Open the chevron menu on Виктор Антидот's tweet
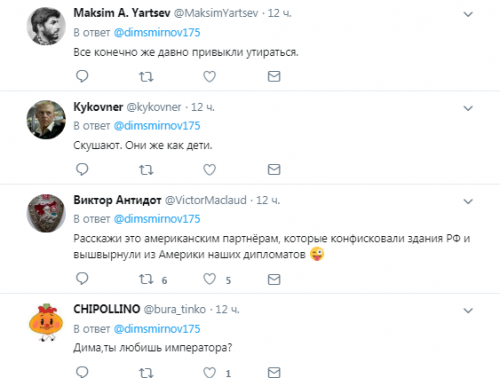 (x=468, y=201)
